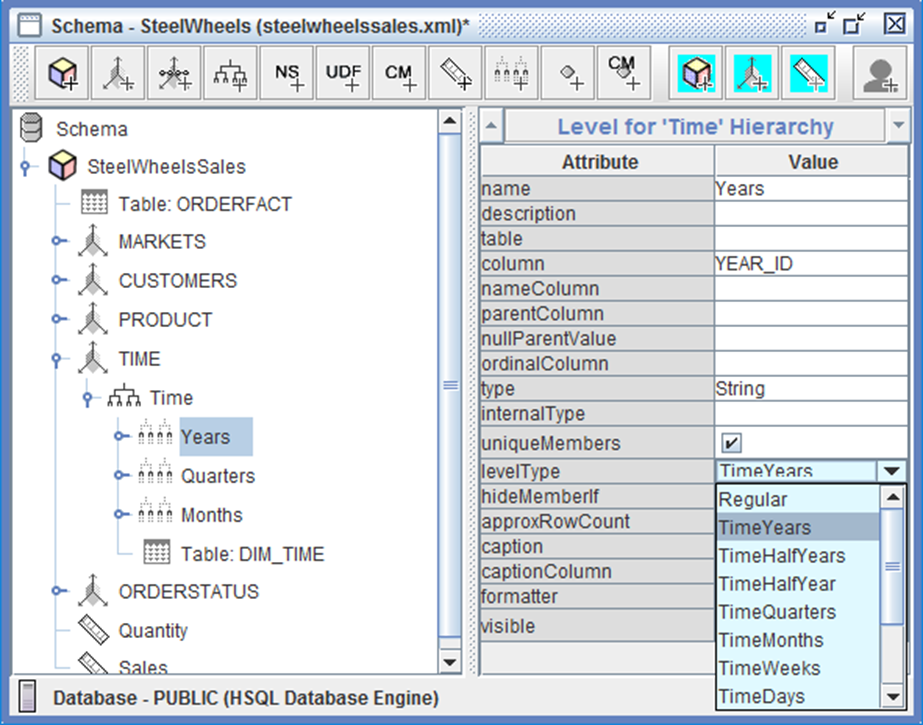The width and height of the screenshot is (923, 725).
Task: Collapse the SteelWheelsSales cube node
Action: tap(24, 167)
